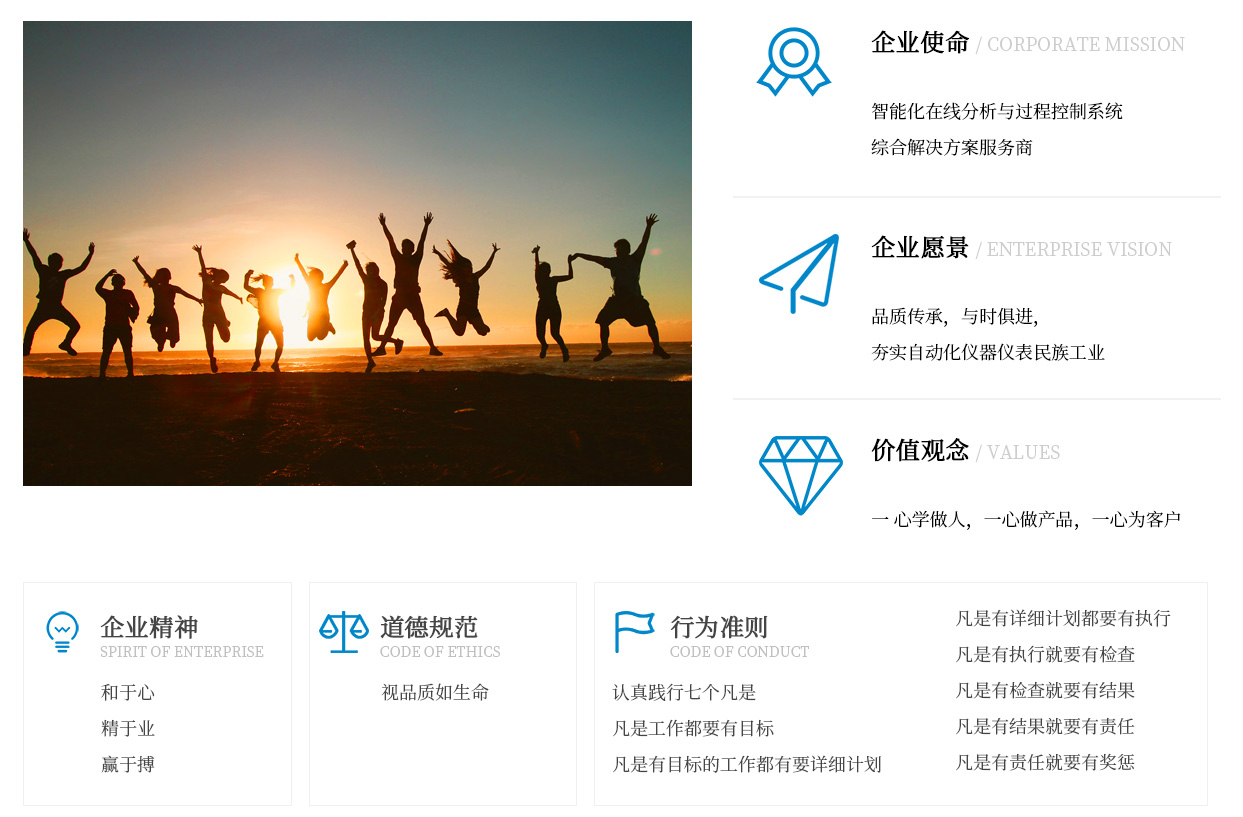1243x817 pixels.
Task: Click the 道德规范 heading
Action: [429, 628]
